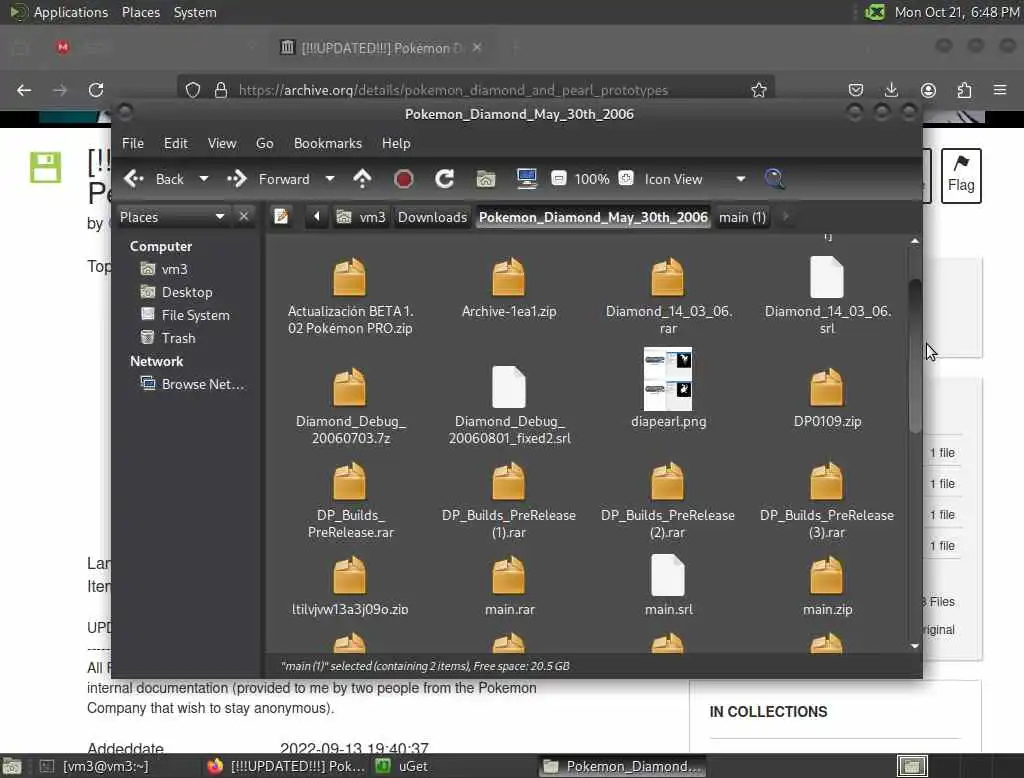Select DP_Builds_PreRelease.rar archive
Screen dimensions: 1024x778
click(350, 500)
